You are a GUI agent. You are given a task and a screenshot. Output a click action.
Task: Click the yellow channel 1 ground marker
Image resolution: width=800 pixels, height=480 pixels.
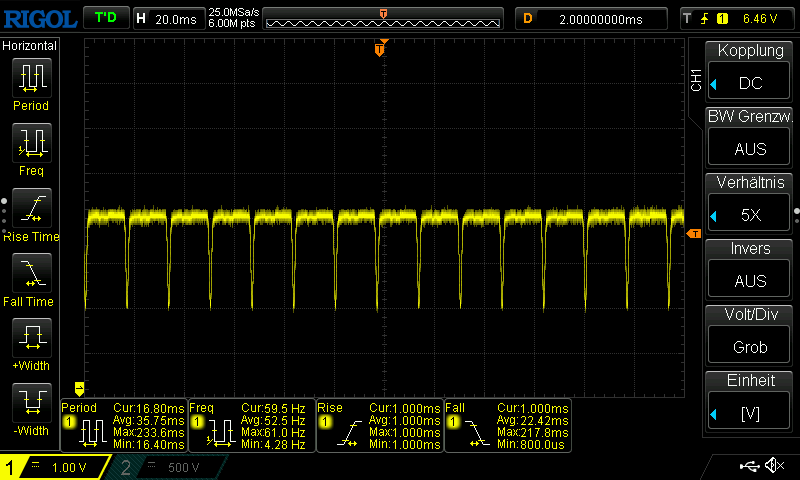pyautogui.click(x=79, y=389)
